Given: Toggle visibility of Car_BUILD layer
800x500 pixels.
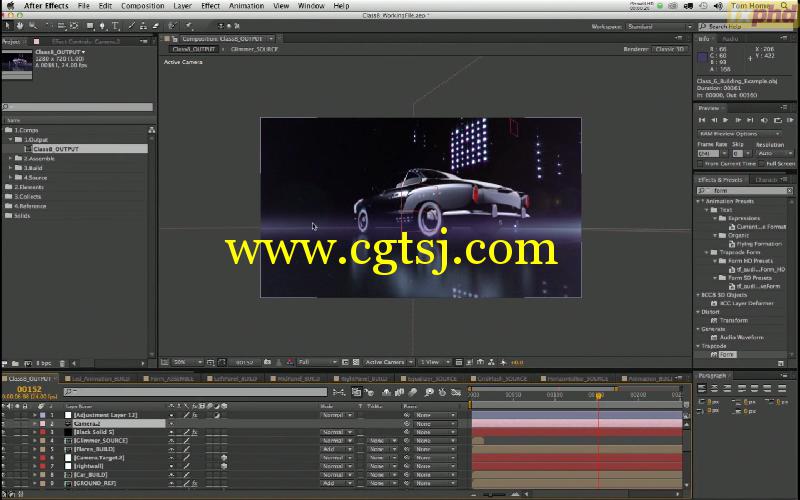Looking at the screenshot, I should click(4, 475).
